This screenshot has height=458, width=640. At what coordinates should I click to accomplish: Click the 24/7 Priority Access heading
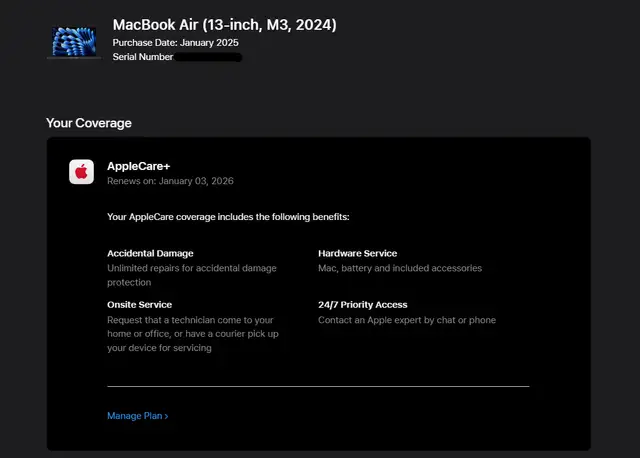[x=363, y=305]
